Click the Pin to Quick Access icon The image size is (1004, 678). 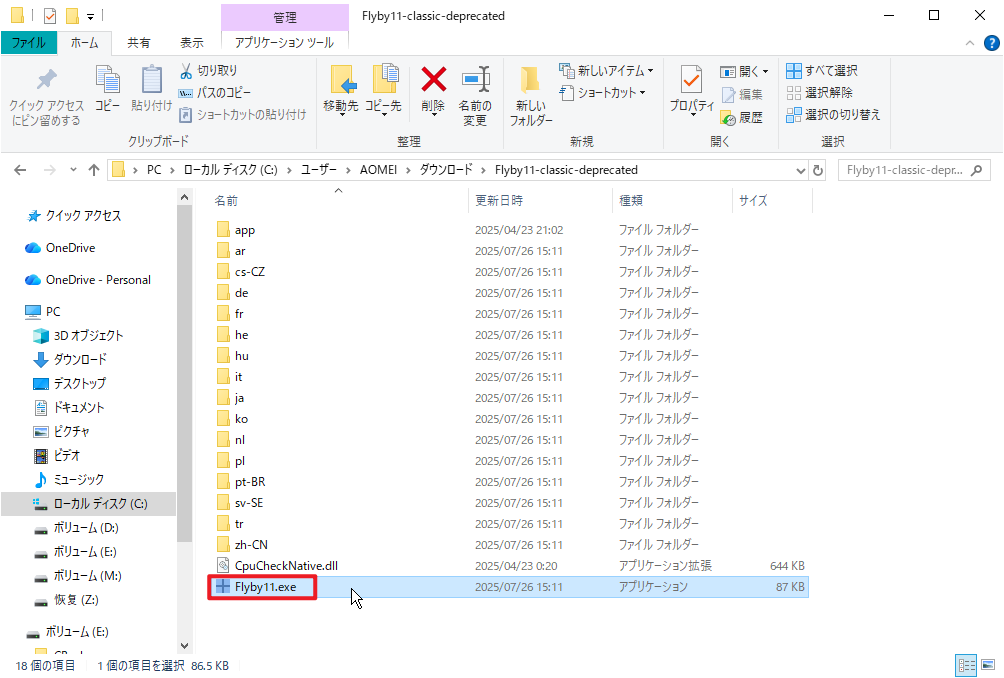coord(46,80)
